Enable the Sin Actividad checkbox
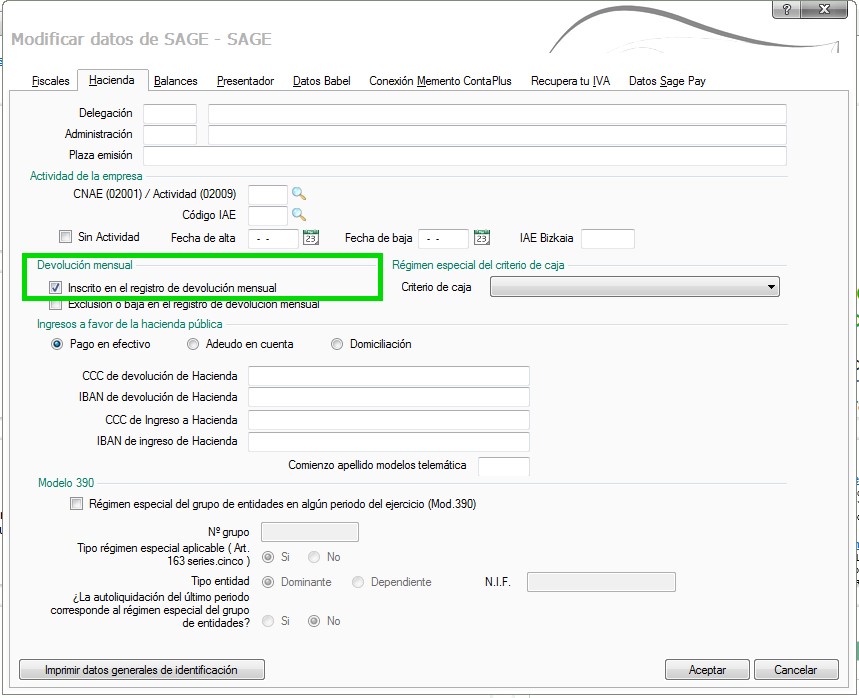The height and width of the screenshot is (698, 859). click(x=65, y=237)
